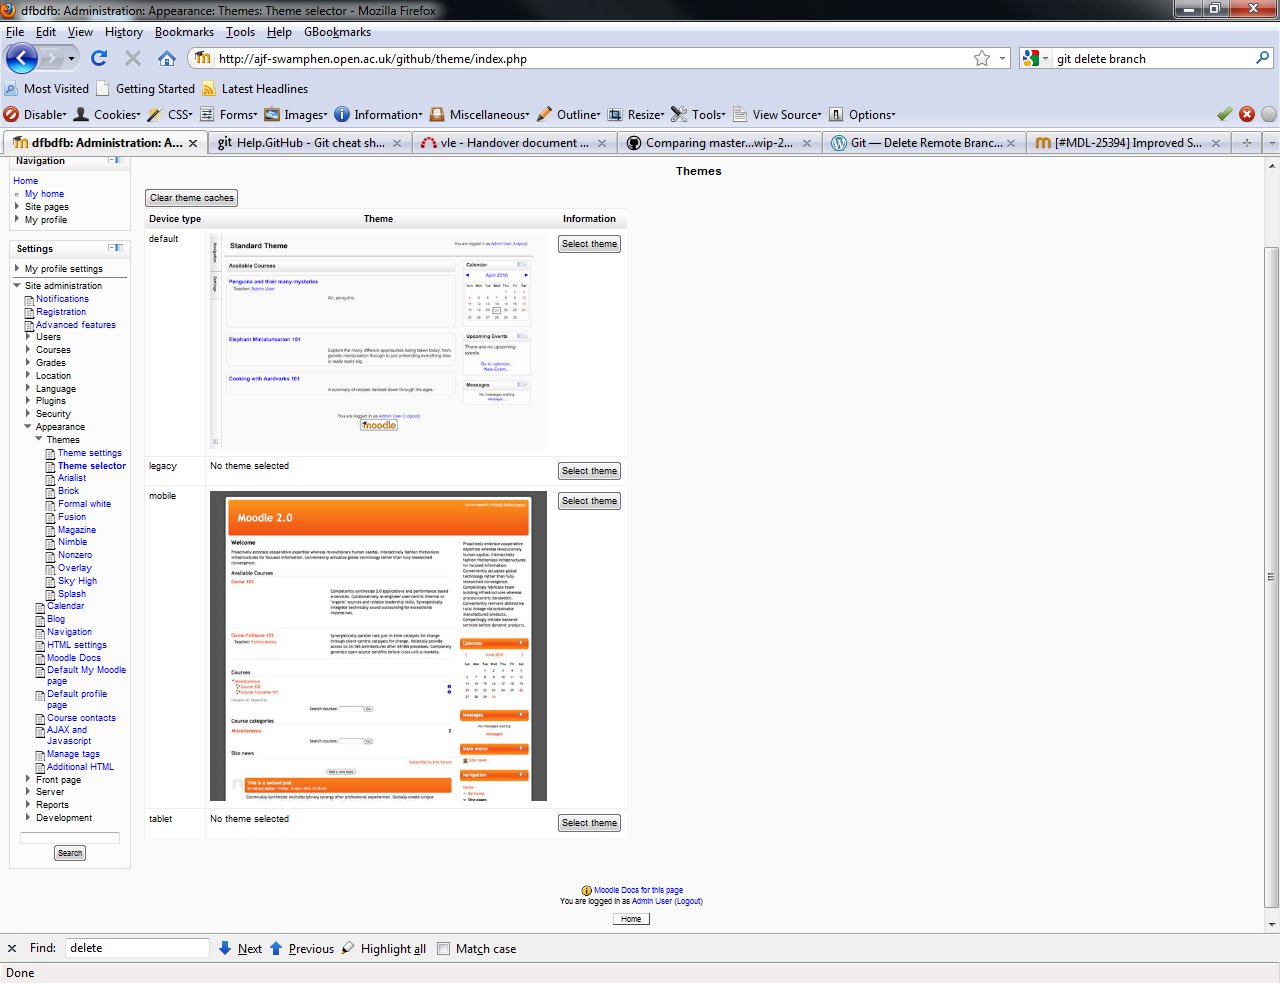Switch to Git Delete Remote Branch tab

tap(924, 143)
